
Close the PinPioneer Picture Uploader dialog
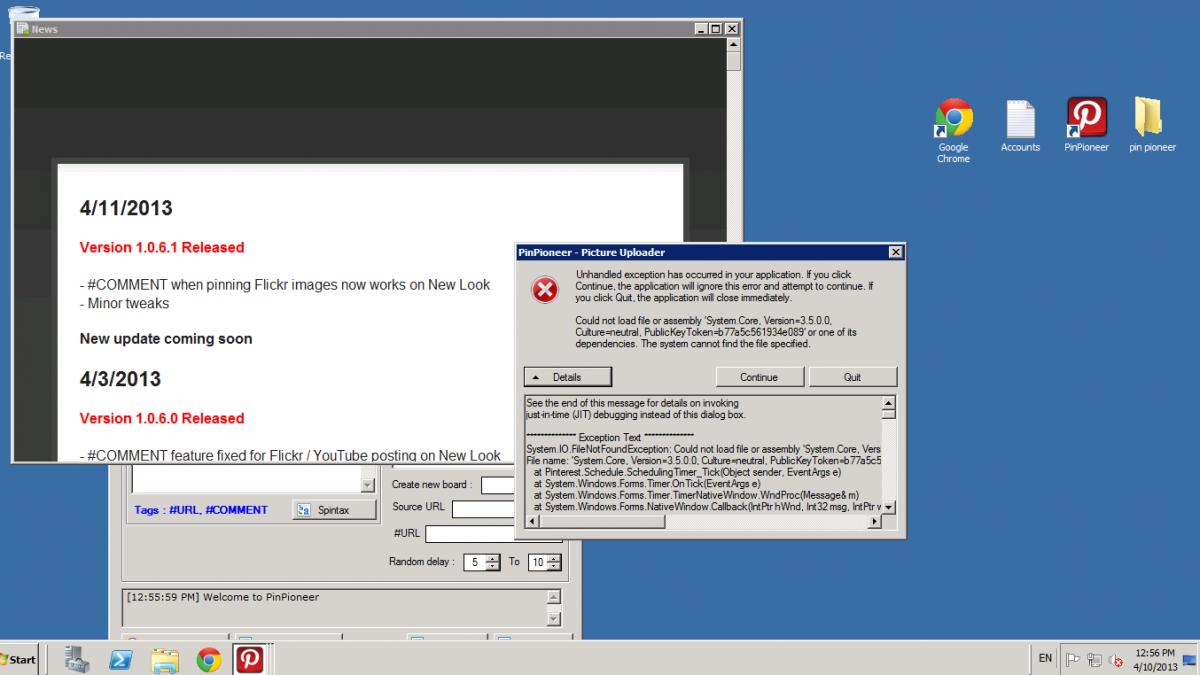point(895,252)
